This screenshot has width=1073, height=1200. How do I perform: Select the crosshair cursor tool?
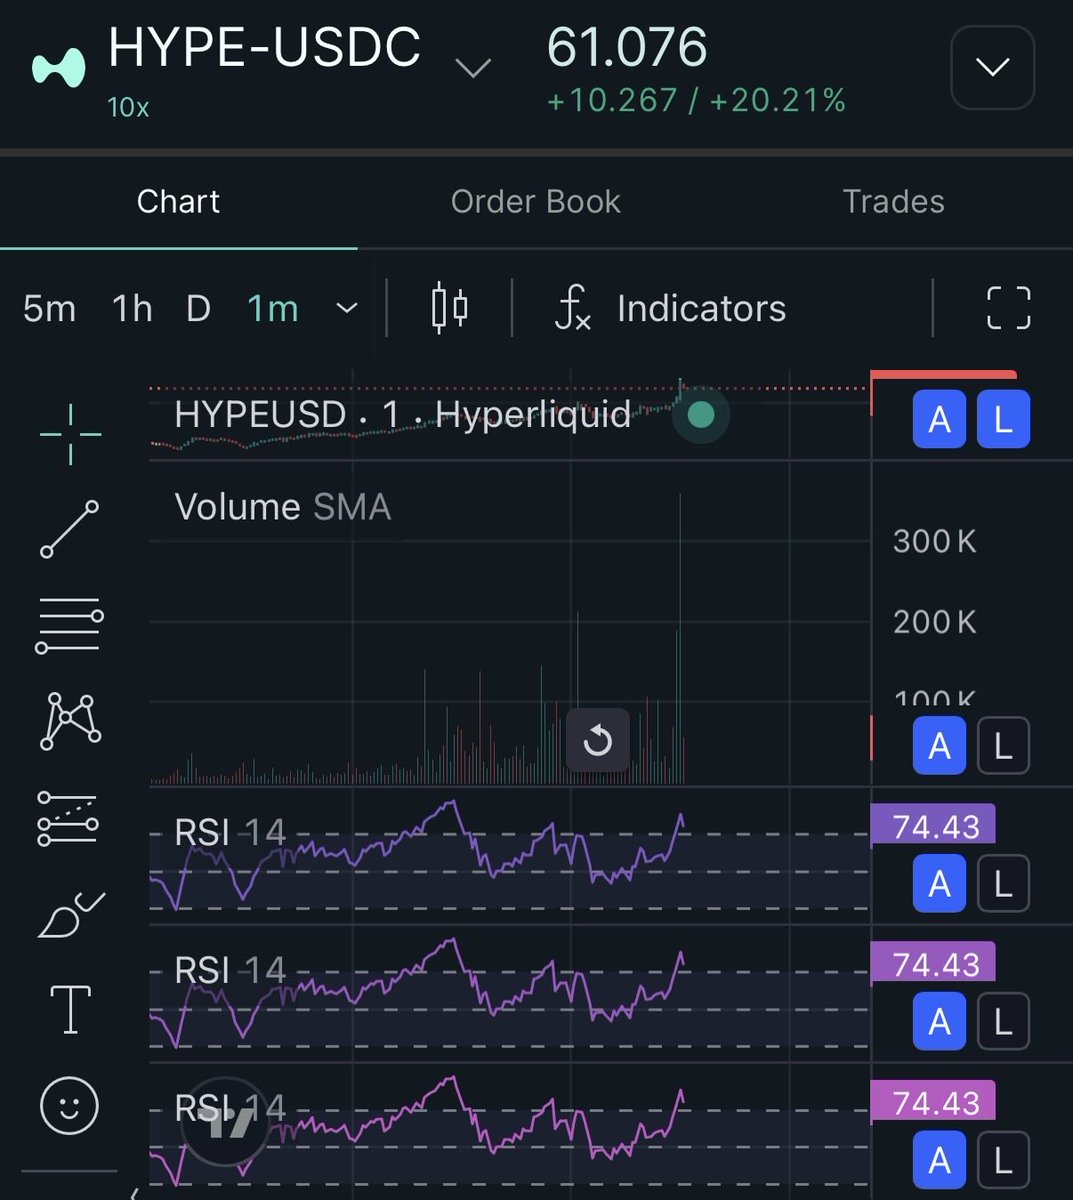tap(70, 435)
